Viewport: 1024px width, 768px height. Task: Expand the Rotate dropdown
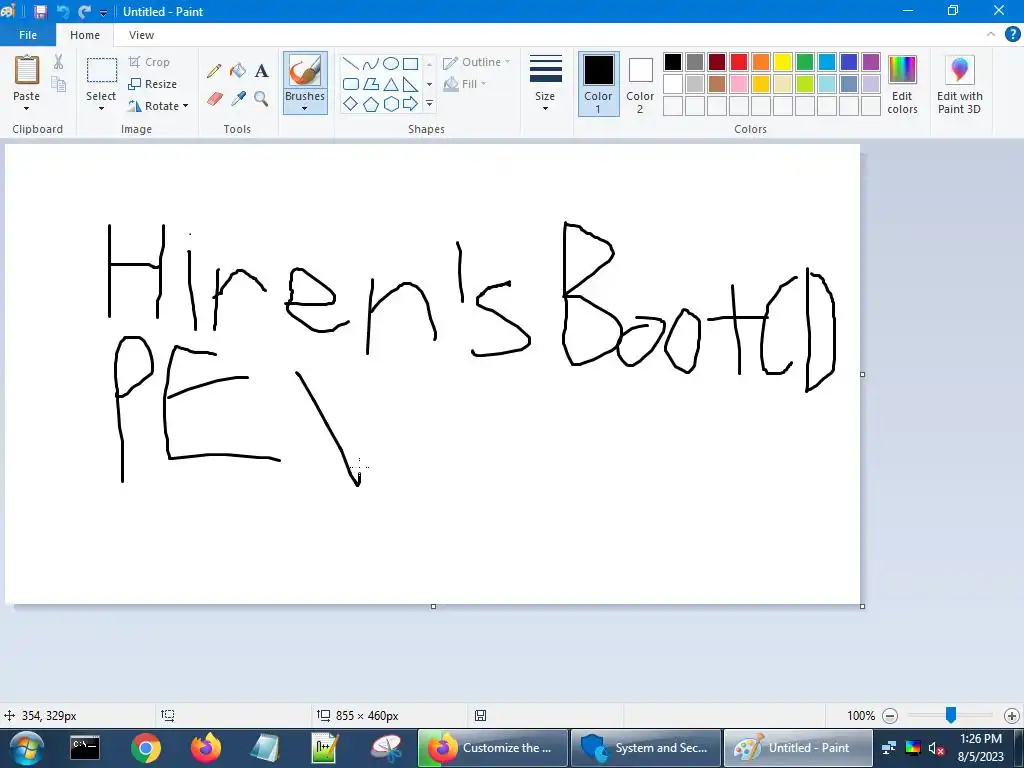(x=185, y=106)
